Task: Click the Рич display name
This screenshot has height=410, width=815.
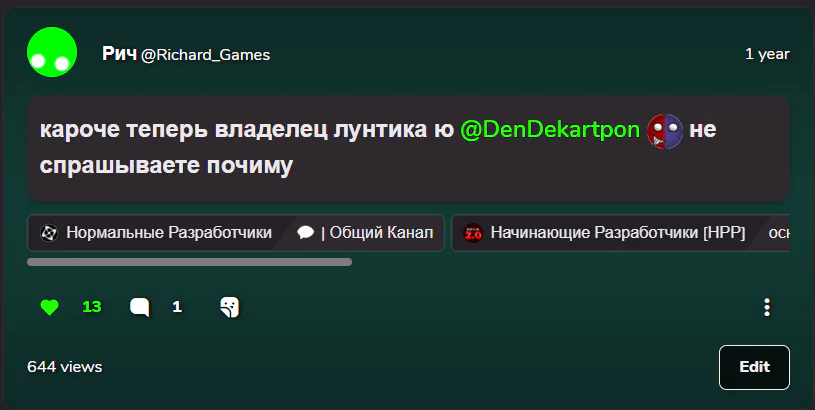Action: 120,54
